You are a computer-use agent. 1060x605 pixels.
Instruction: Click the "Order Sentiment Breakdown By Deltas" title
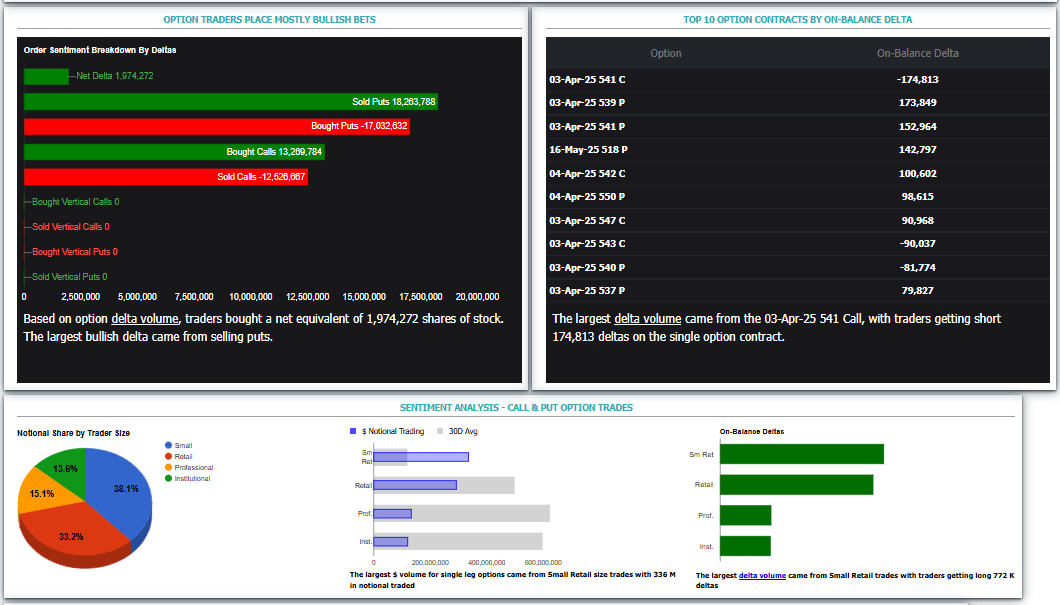[x=100, y=50]
